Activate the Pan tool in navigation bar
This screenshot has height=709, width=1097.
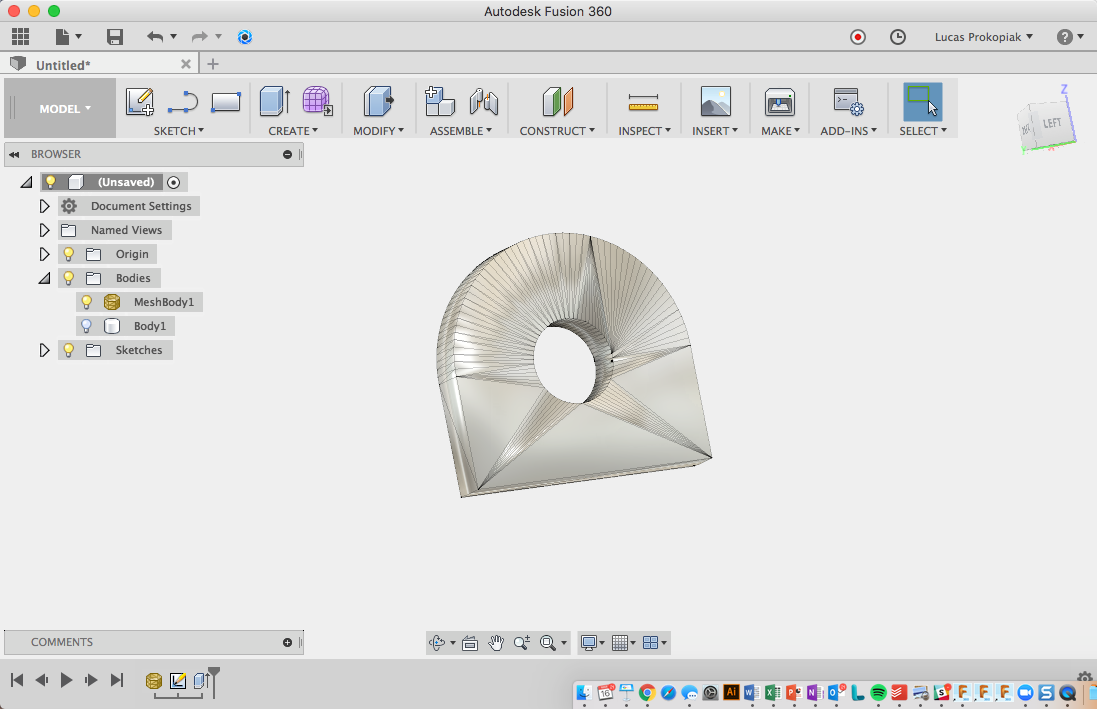496,642
